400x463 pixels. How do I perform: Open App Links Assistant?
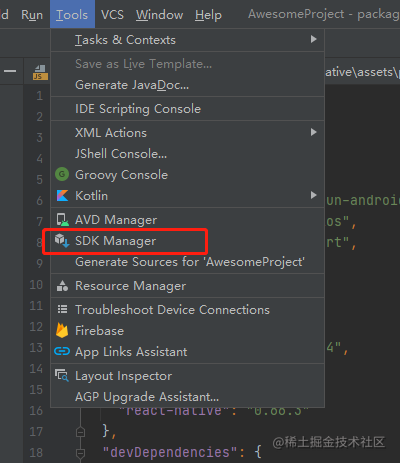(x=187, y=352)
